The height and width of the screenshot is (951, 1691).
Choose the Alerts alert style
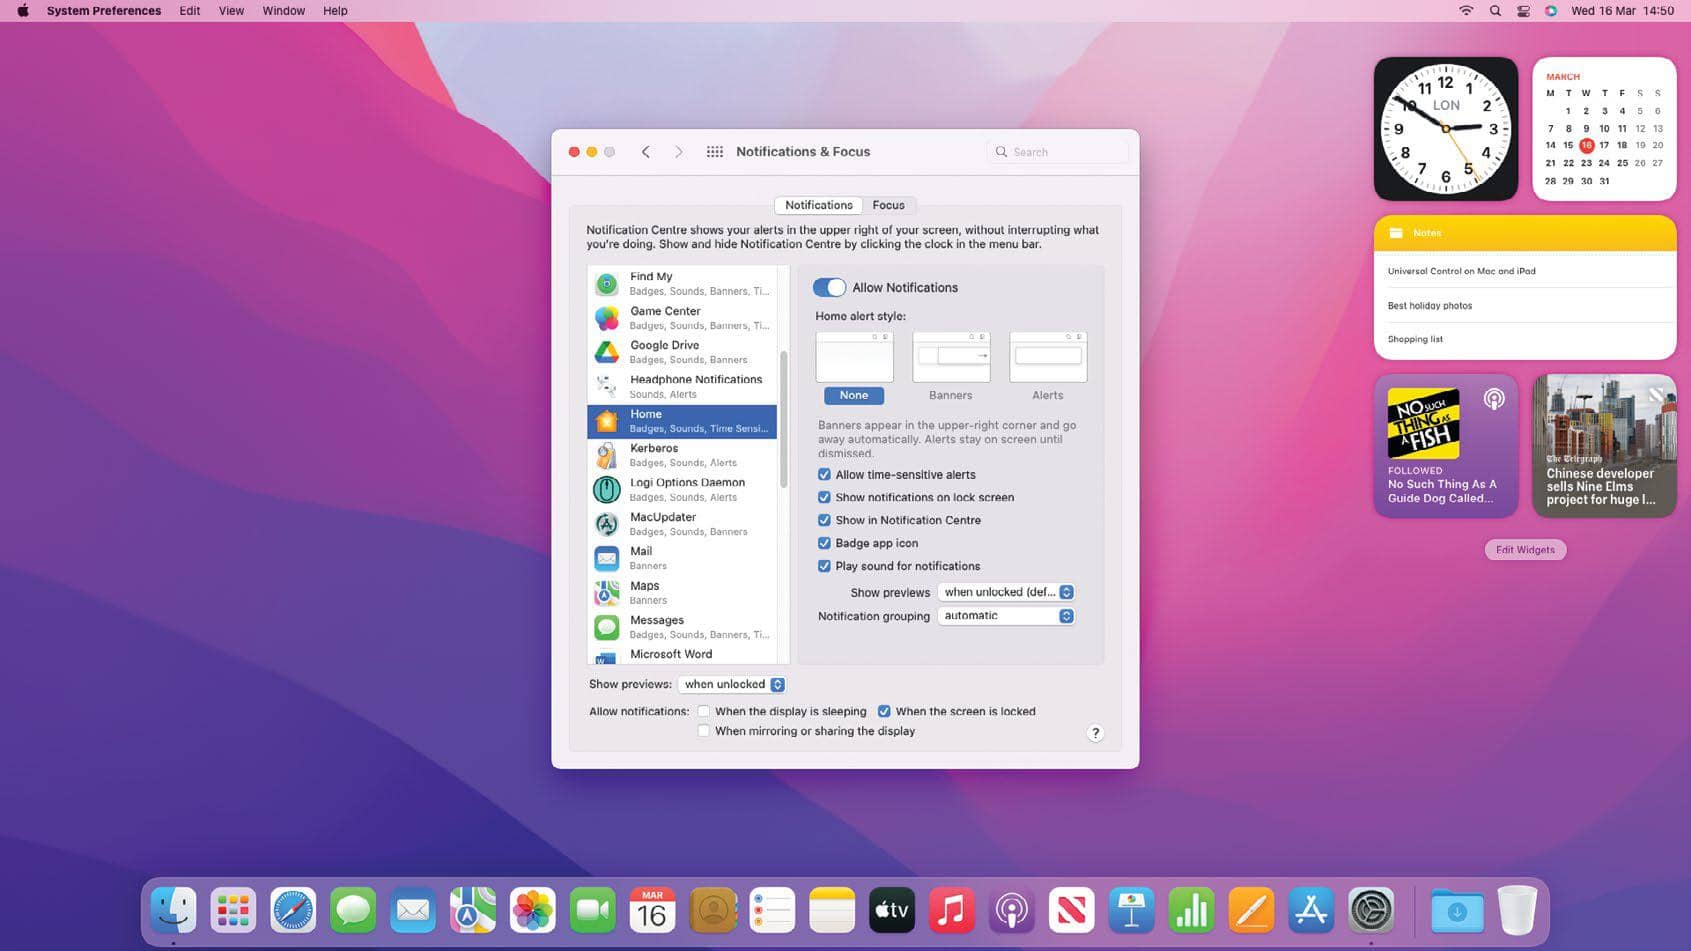click(1048, 368)
